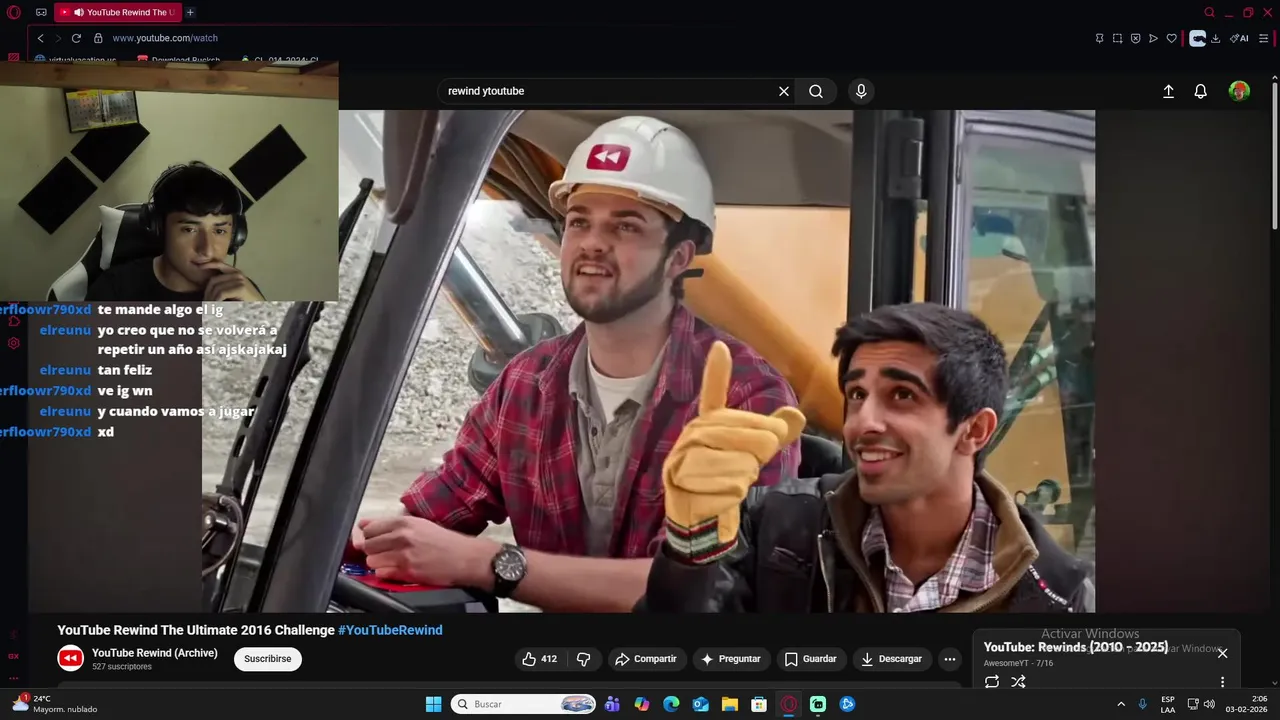
Task: Dislike the YouTube Rewind video
Action: pos(584,659)
